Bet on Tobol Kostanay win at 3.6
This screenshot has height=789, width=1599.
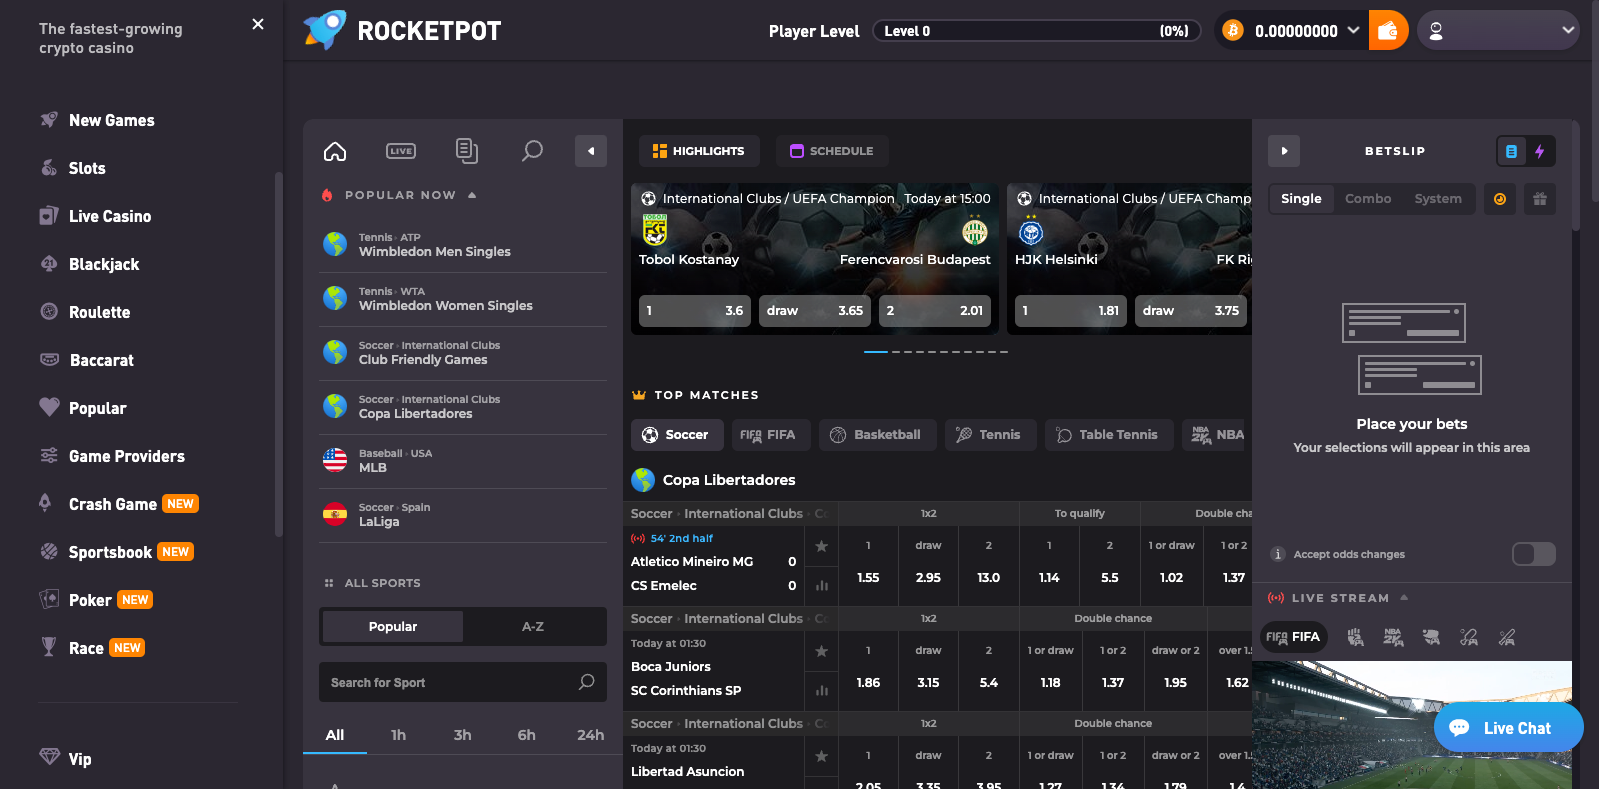[695, 311]
